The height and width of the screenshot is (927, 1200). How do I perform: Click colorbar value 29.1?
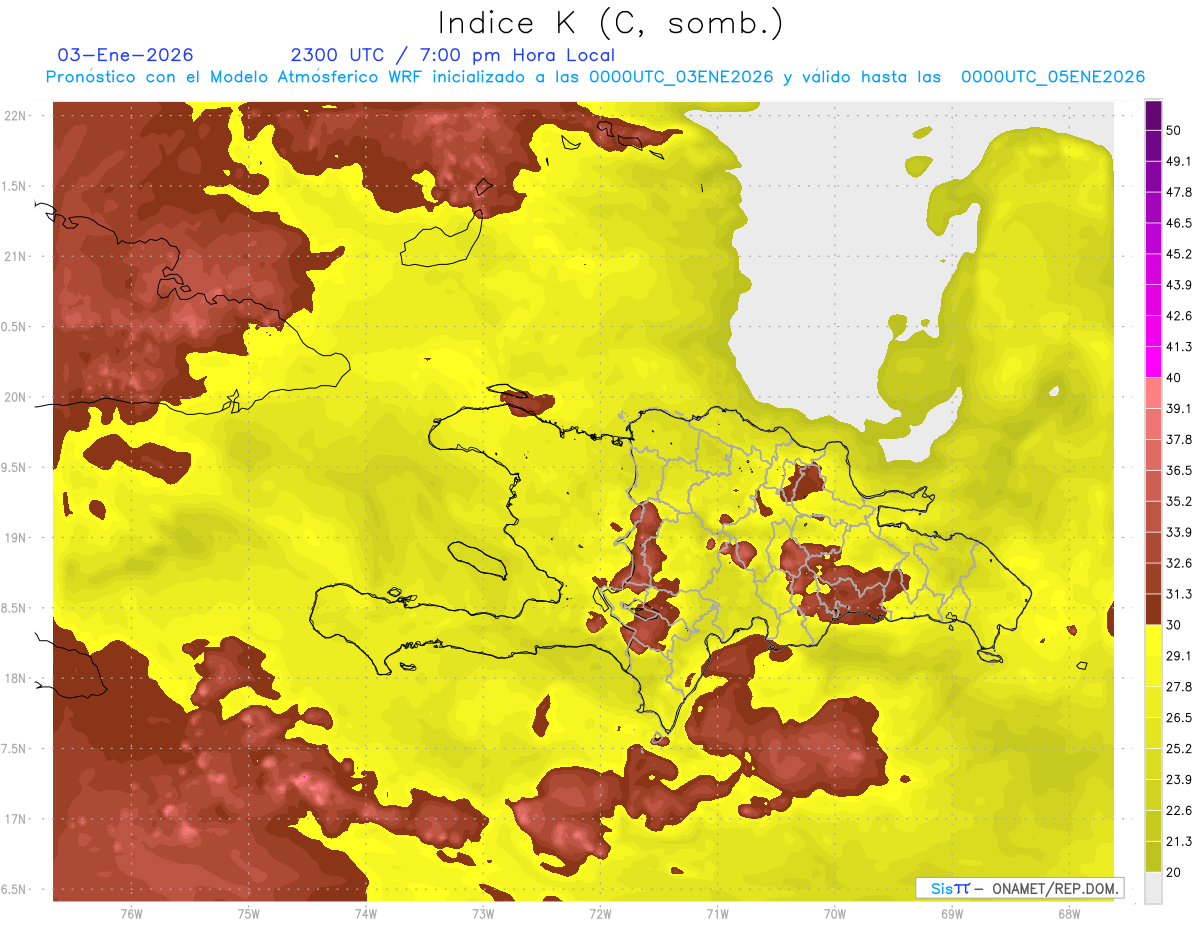coord(1178,656)
